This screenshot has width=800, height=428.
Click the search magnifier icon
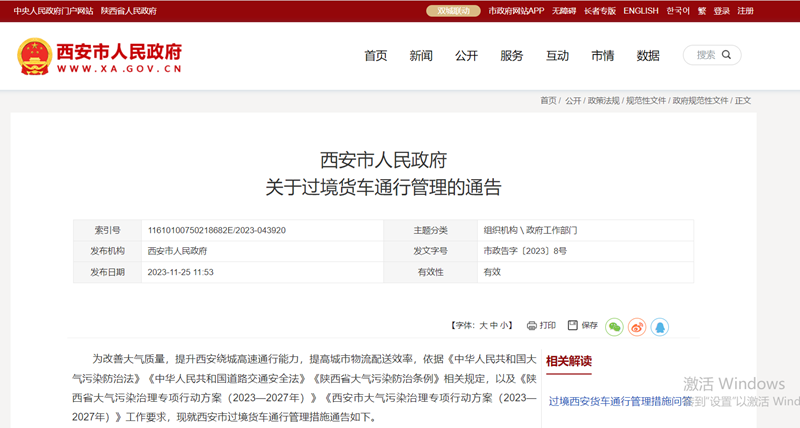727,55
